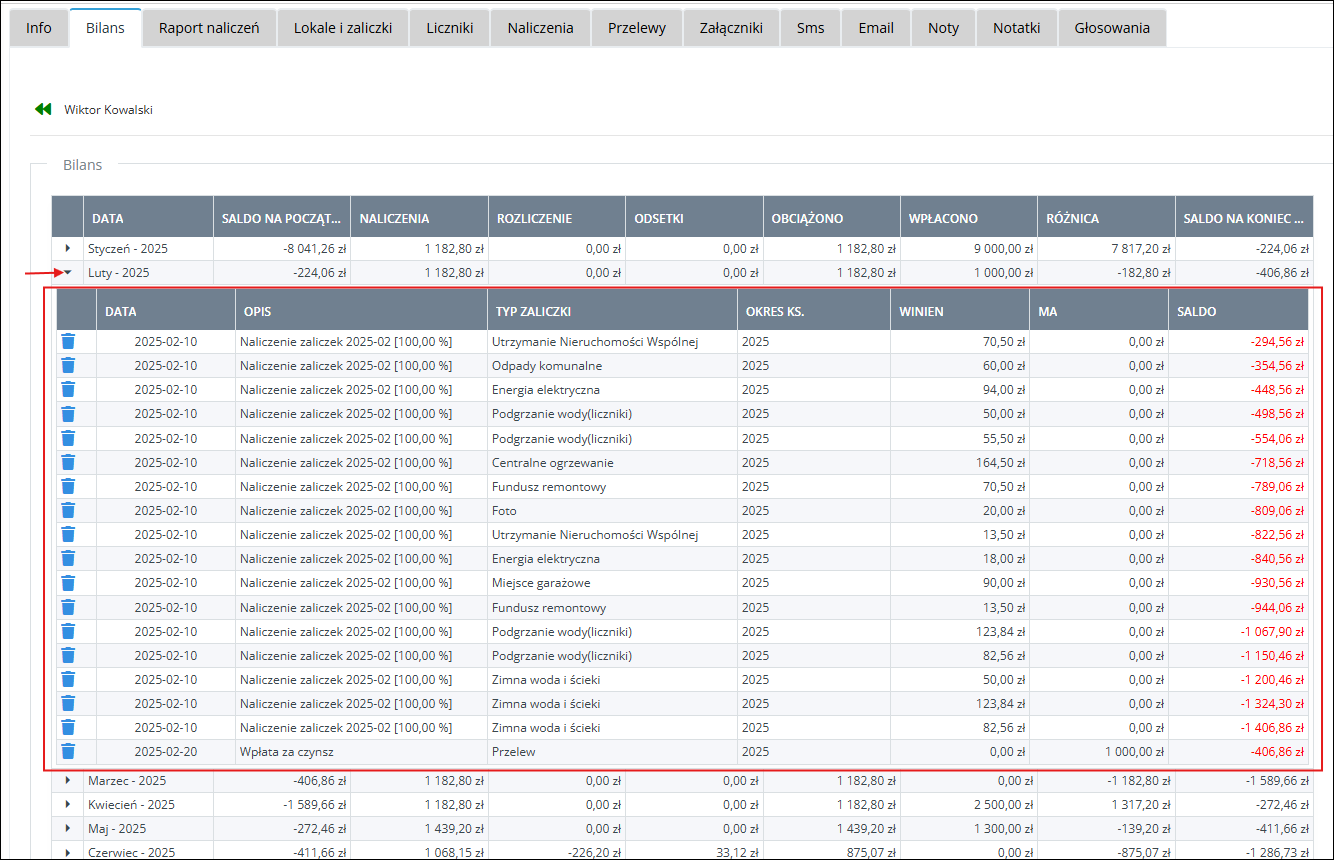
Task: Click the Wiktor Kowalski link
Action: (x=108, y=110)
